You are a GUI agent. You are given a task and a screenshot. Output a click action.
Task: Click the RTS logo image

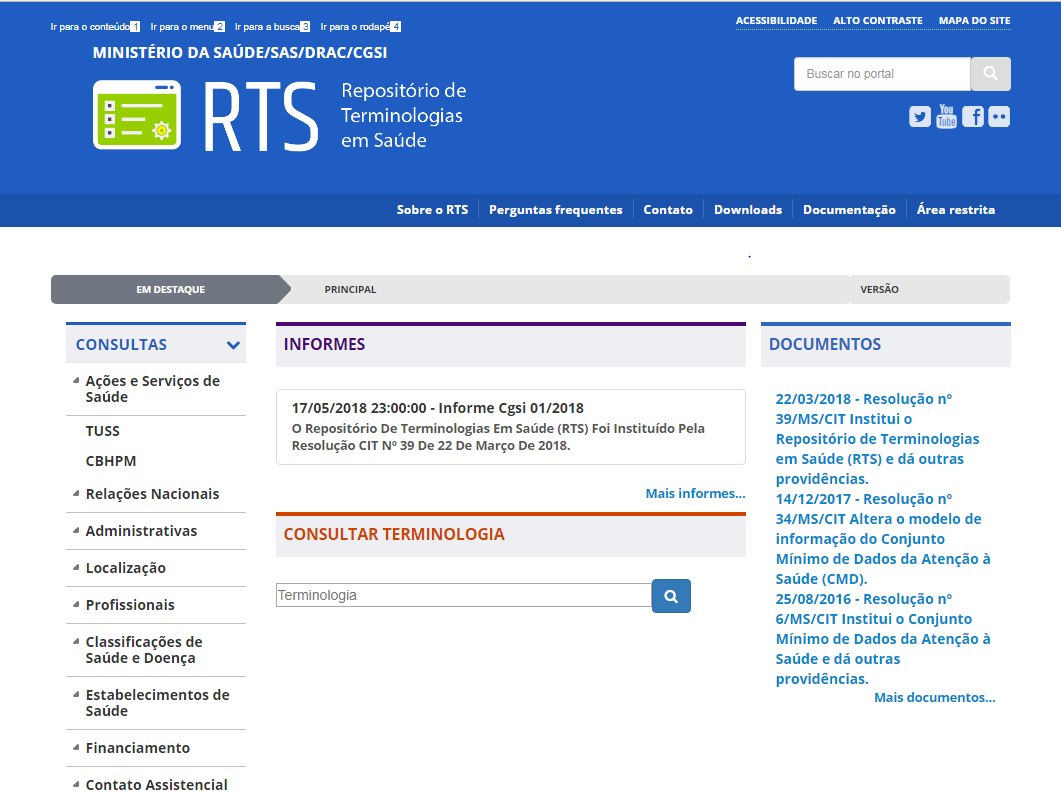click(x=137, y=115)
